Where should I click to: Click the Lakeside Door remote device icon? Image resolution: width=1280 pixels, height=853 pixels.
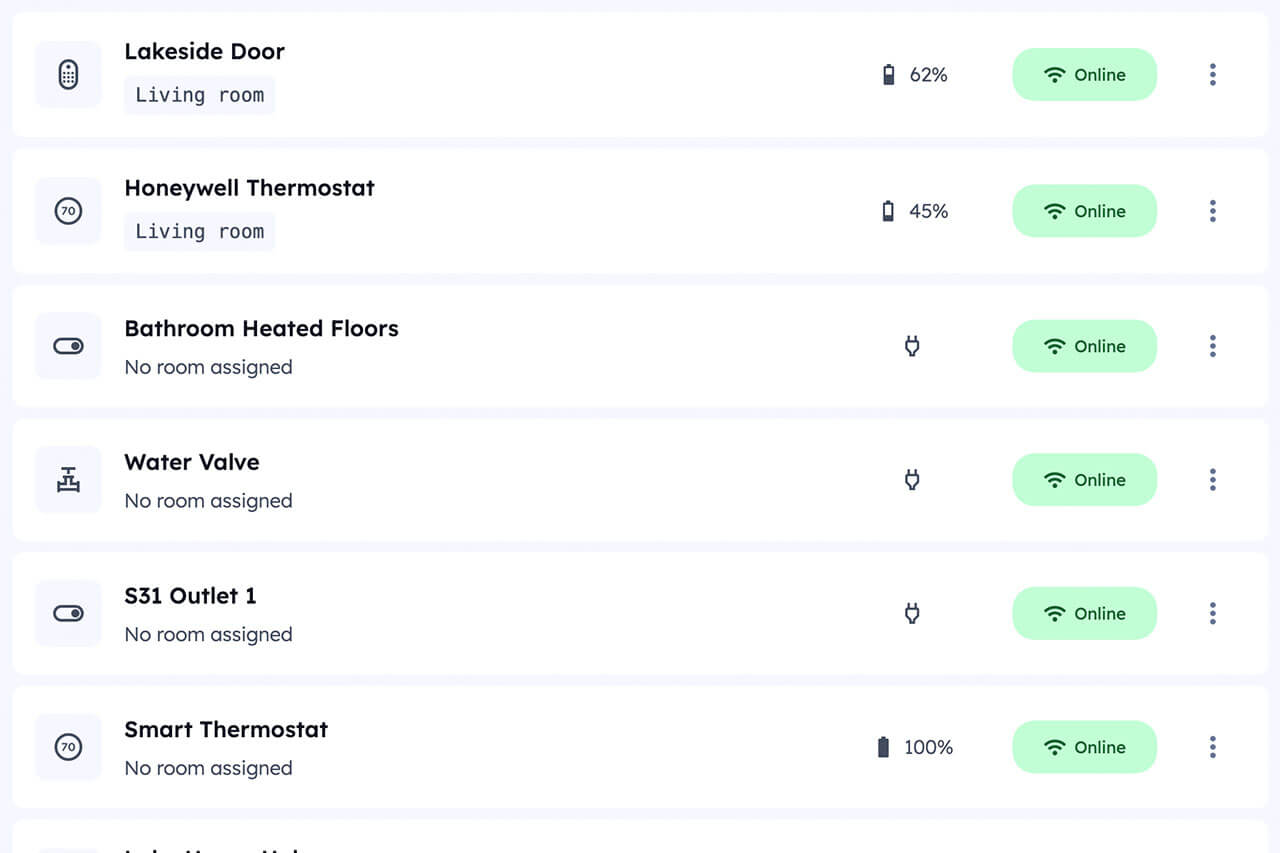[x=68, y=75]
